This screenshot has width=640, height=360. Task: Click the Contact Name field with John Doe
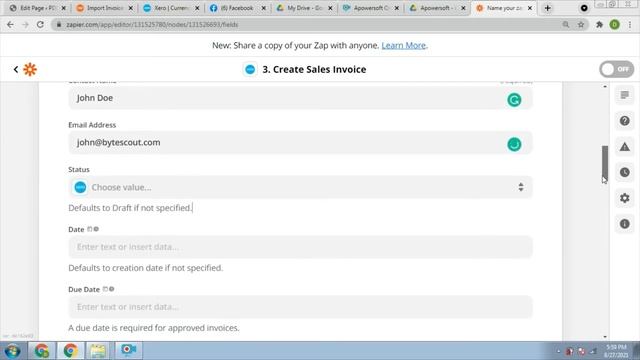(300, 98)
